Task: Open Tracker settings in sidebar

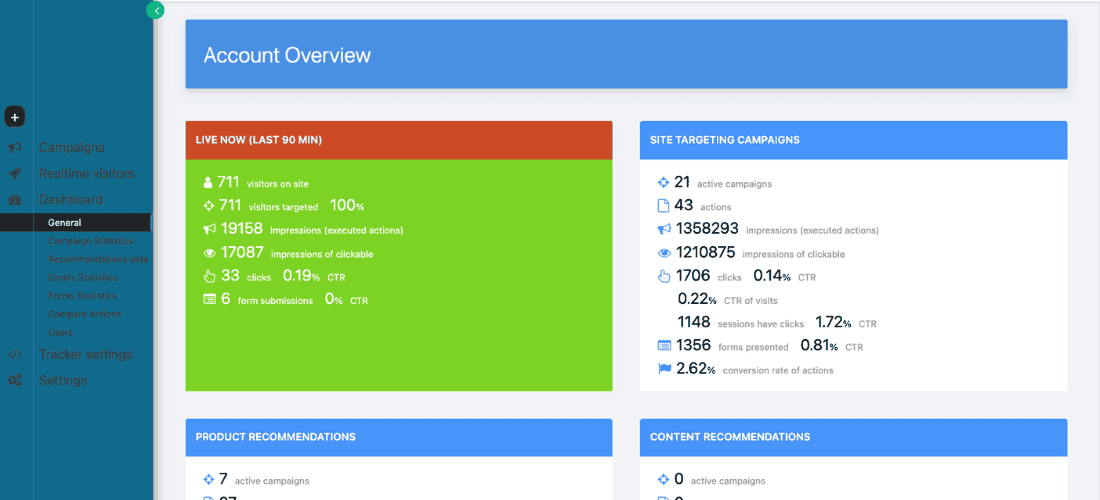Action: pos(86,355)
